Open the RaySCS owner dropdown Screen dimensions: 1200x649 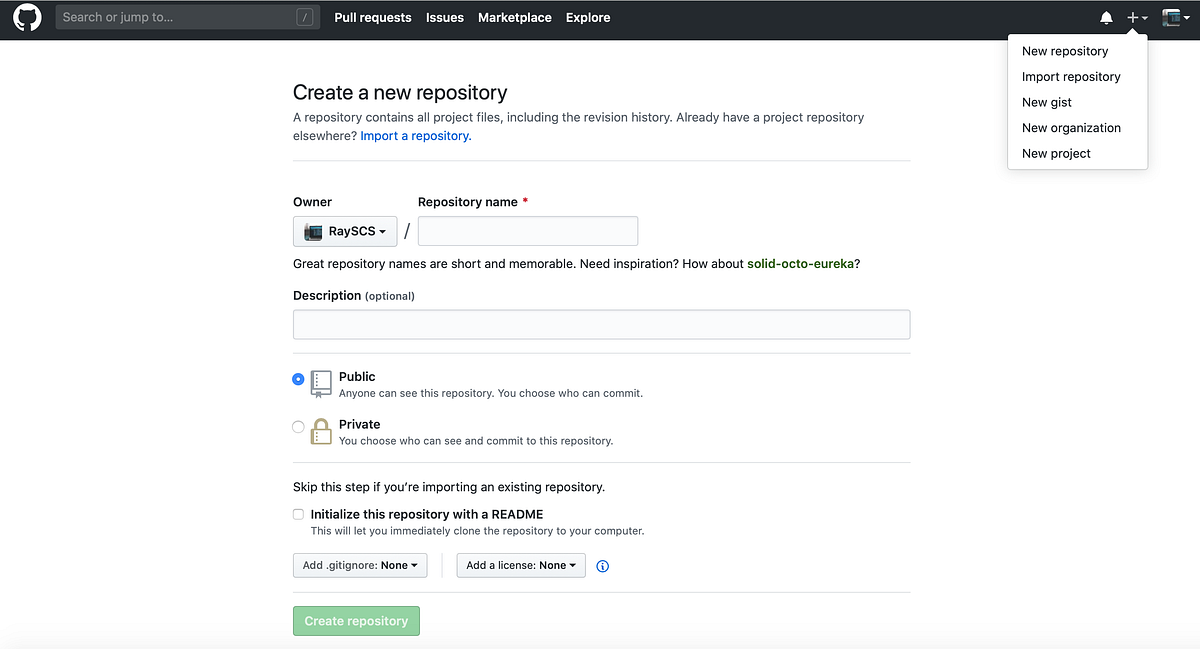[x=345, y=231]
